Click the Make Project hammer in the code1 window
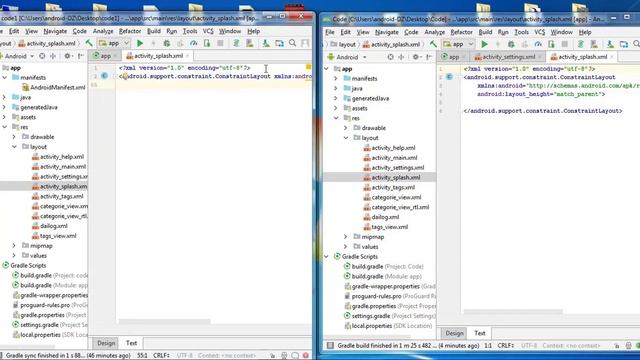The height and width of the screenshot is (360, 640). pos(89,43)
